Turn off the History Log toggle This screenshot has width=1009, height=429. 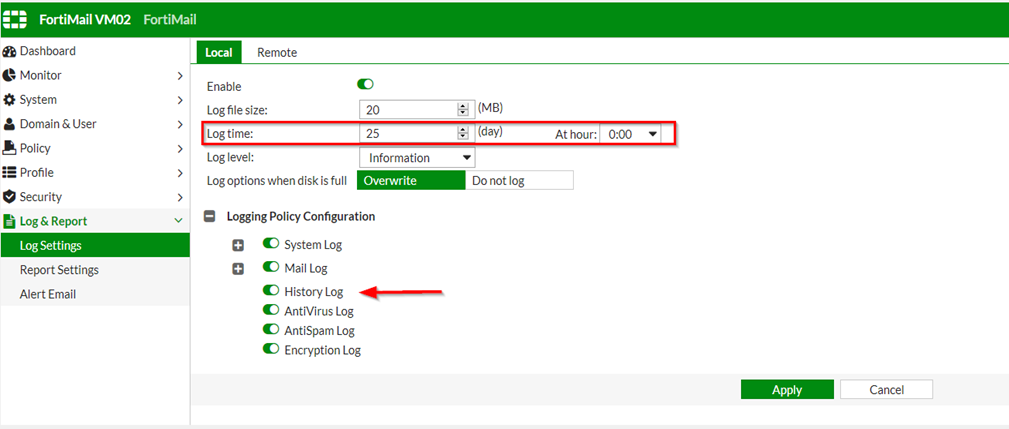[x=270, y=291]
